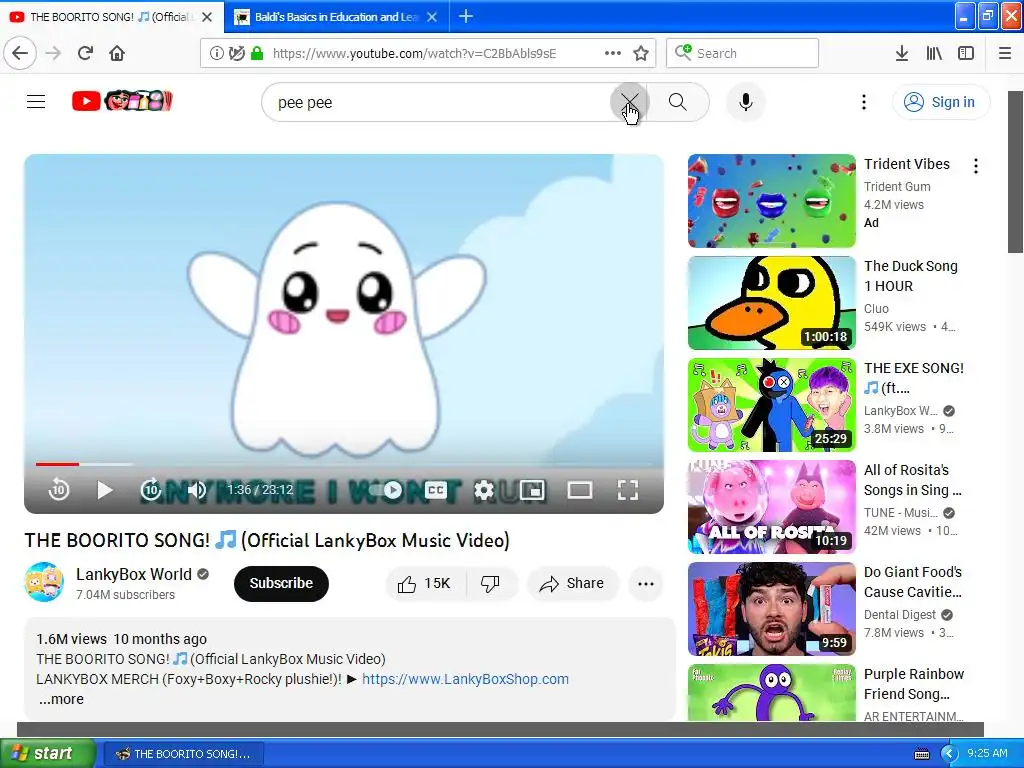Toggle closed captions CC
Screen dimensions: 1024x768
pos(436,489)
